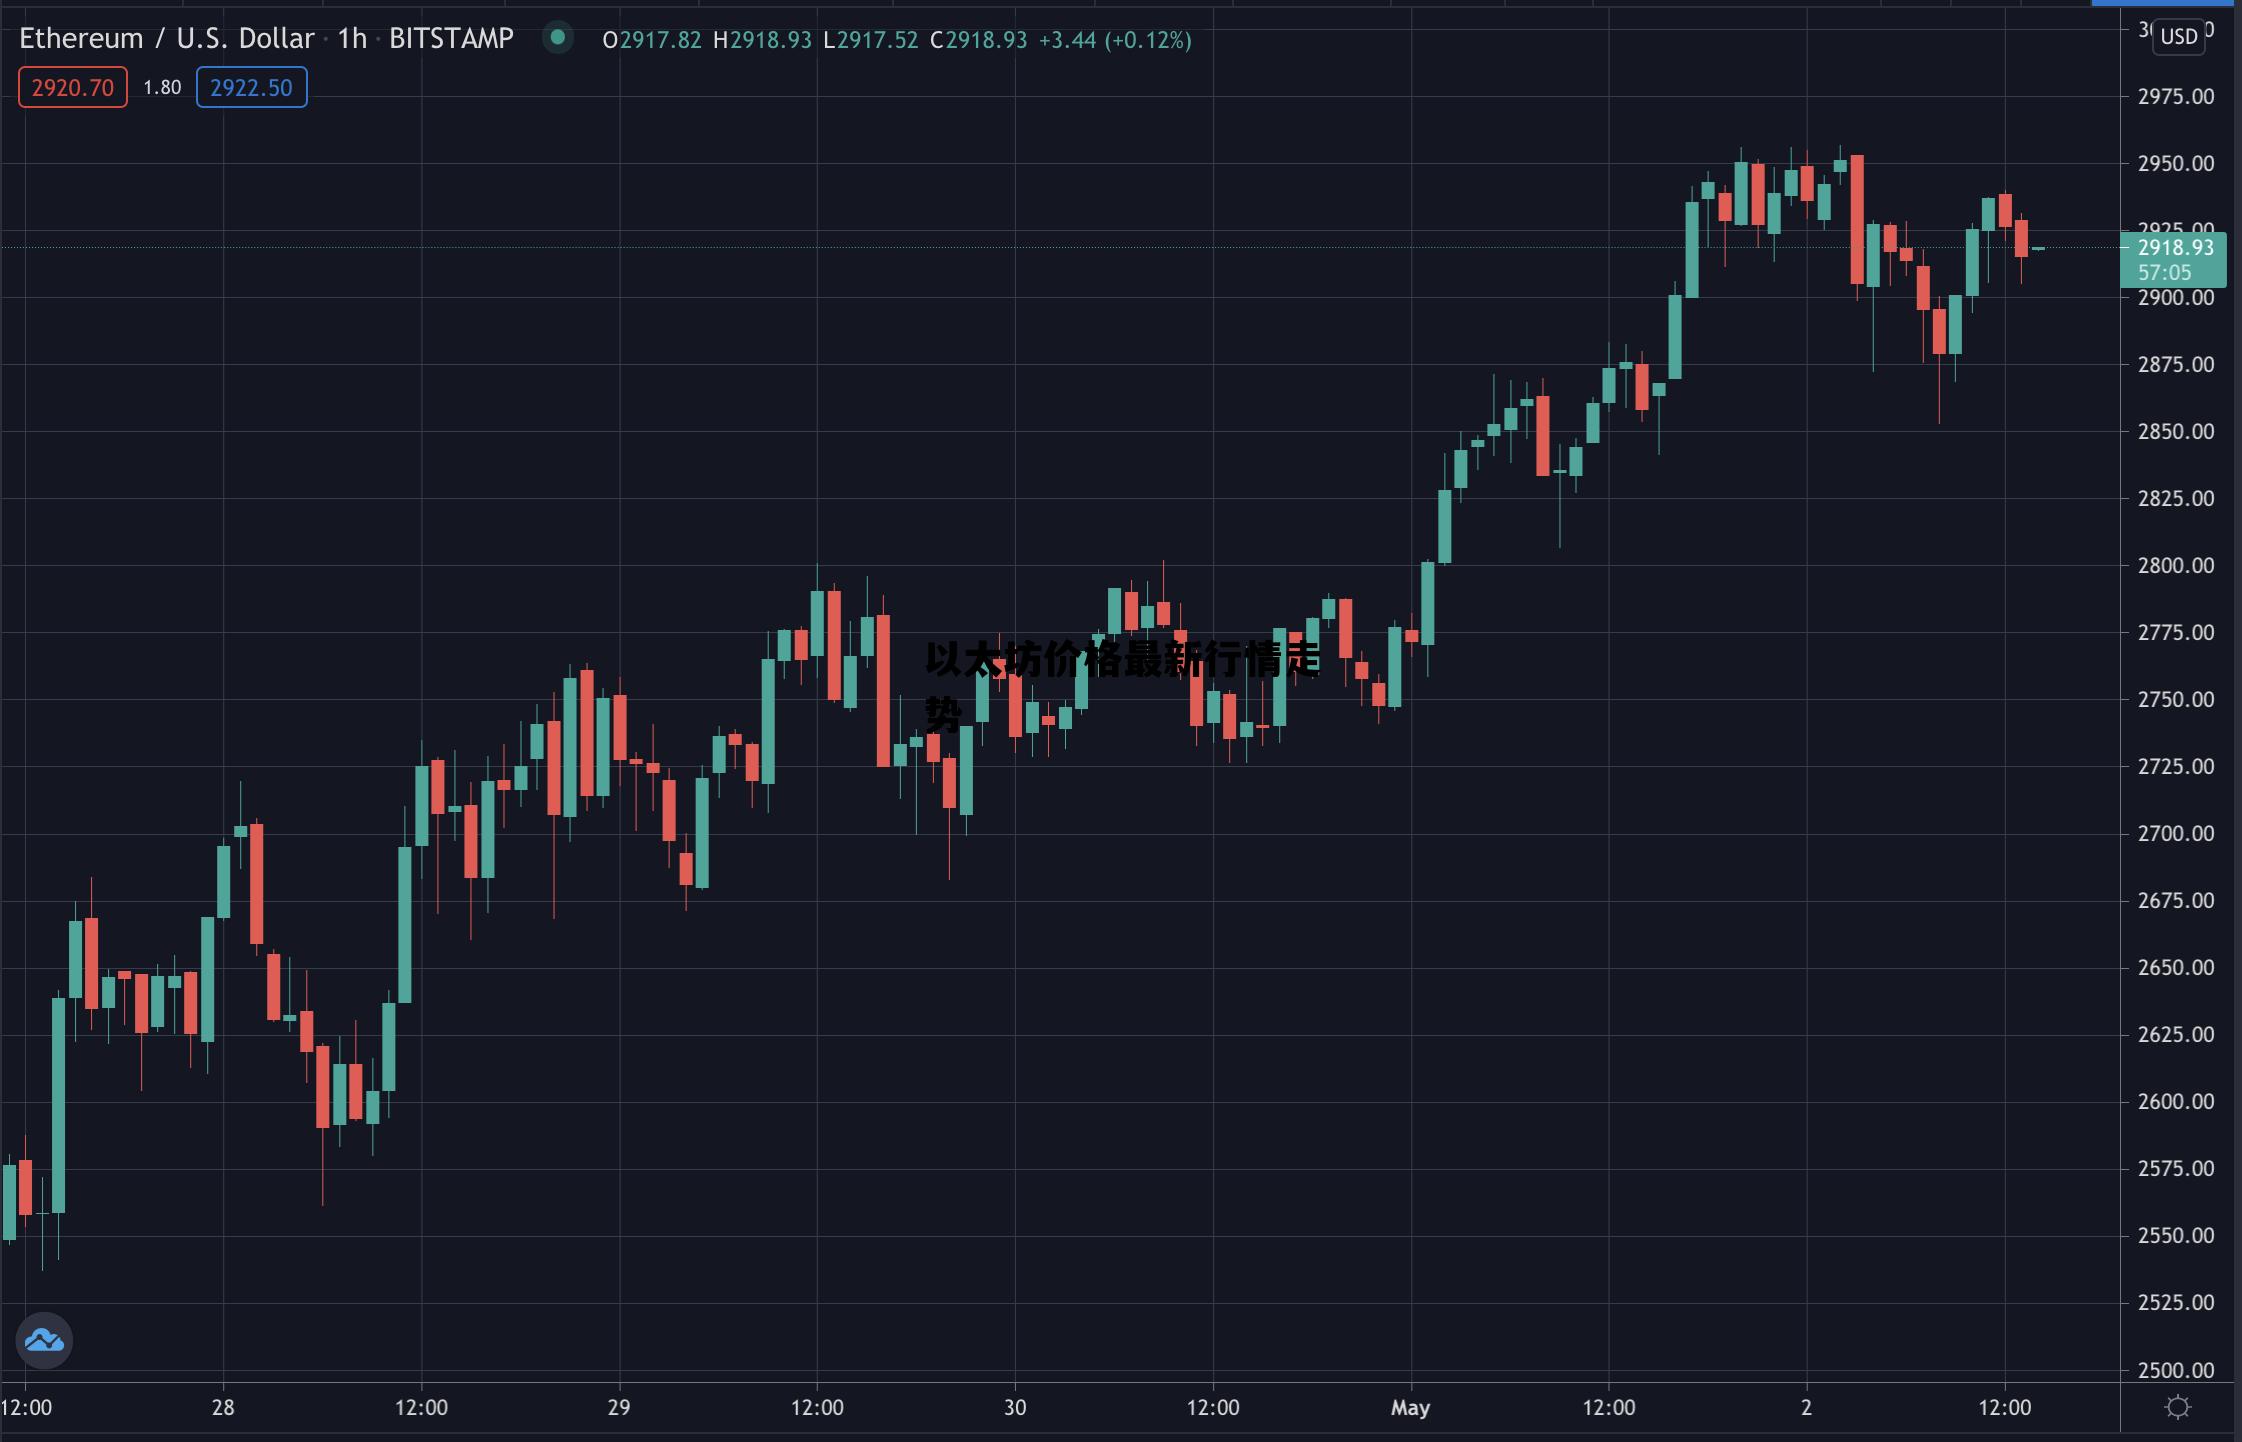This screenshot has width=2242, height=1442.
Task: Click the 2500.00 price scale label
Action: pos(2175,1371)
